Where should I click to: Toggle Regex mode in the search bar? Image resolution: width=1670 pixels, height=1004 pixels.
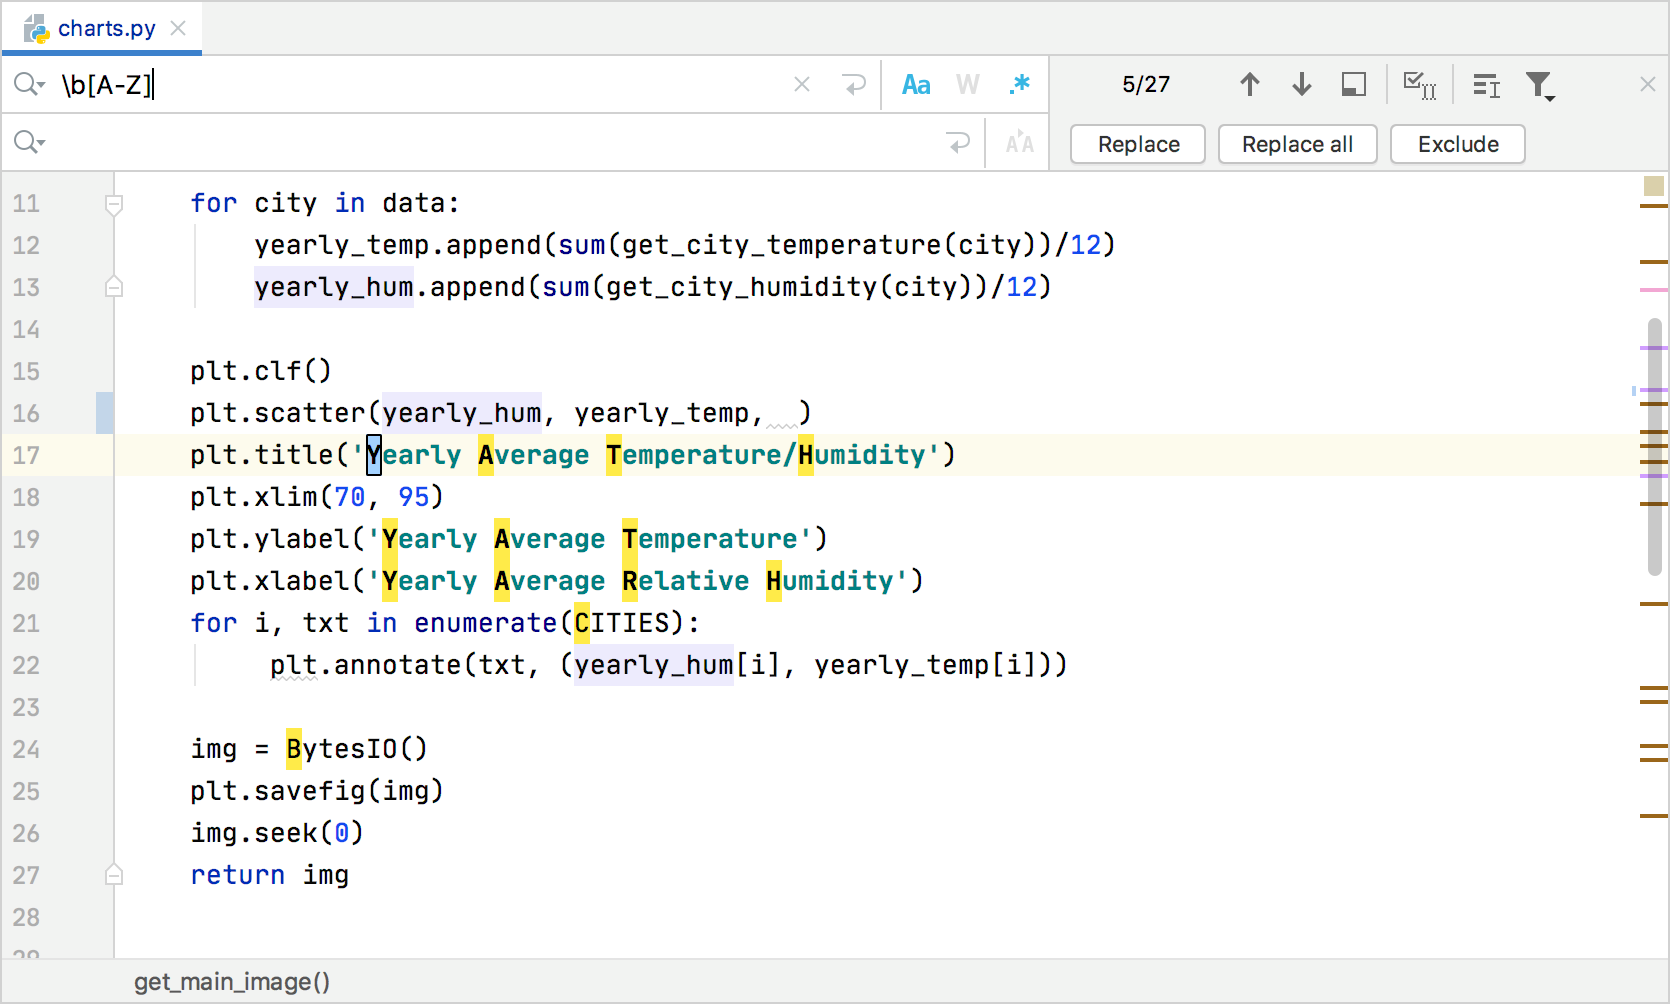pos(1018,84)
